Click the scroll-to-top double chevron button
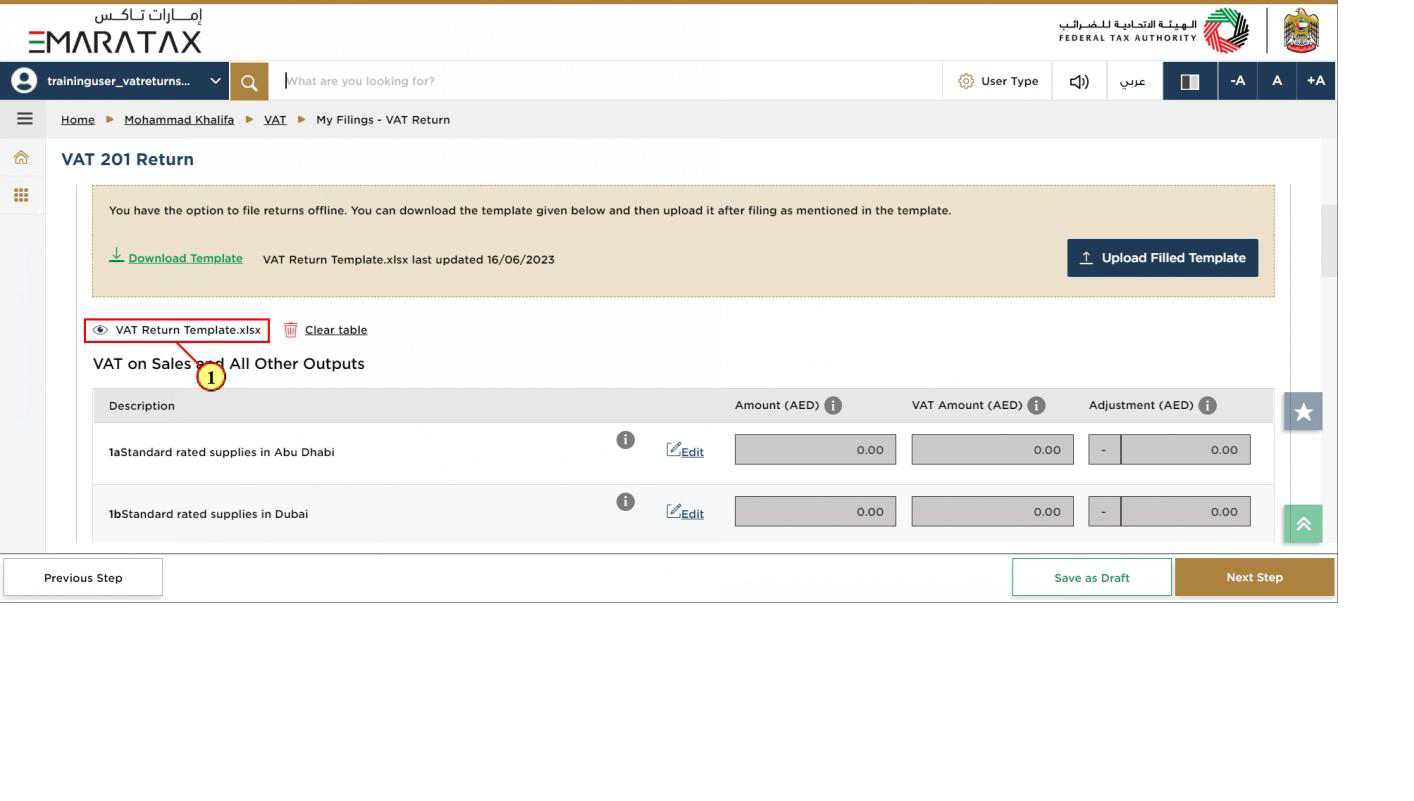 click(x=1303, y=523)
